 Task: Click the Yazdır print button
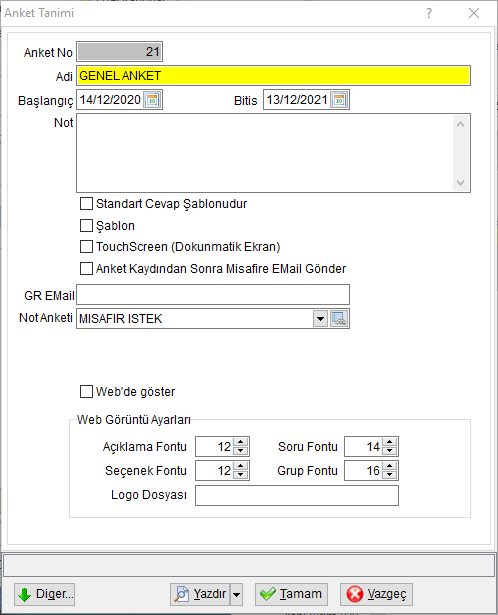click(x=200, y=594)
